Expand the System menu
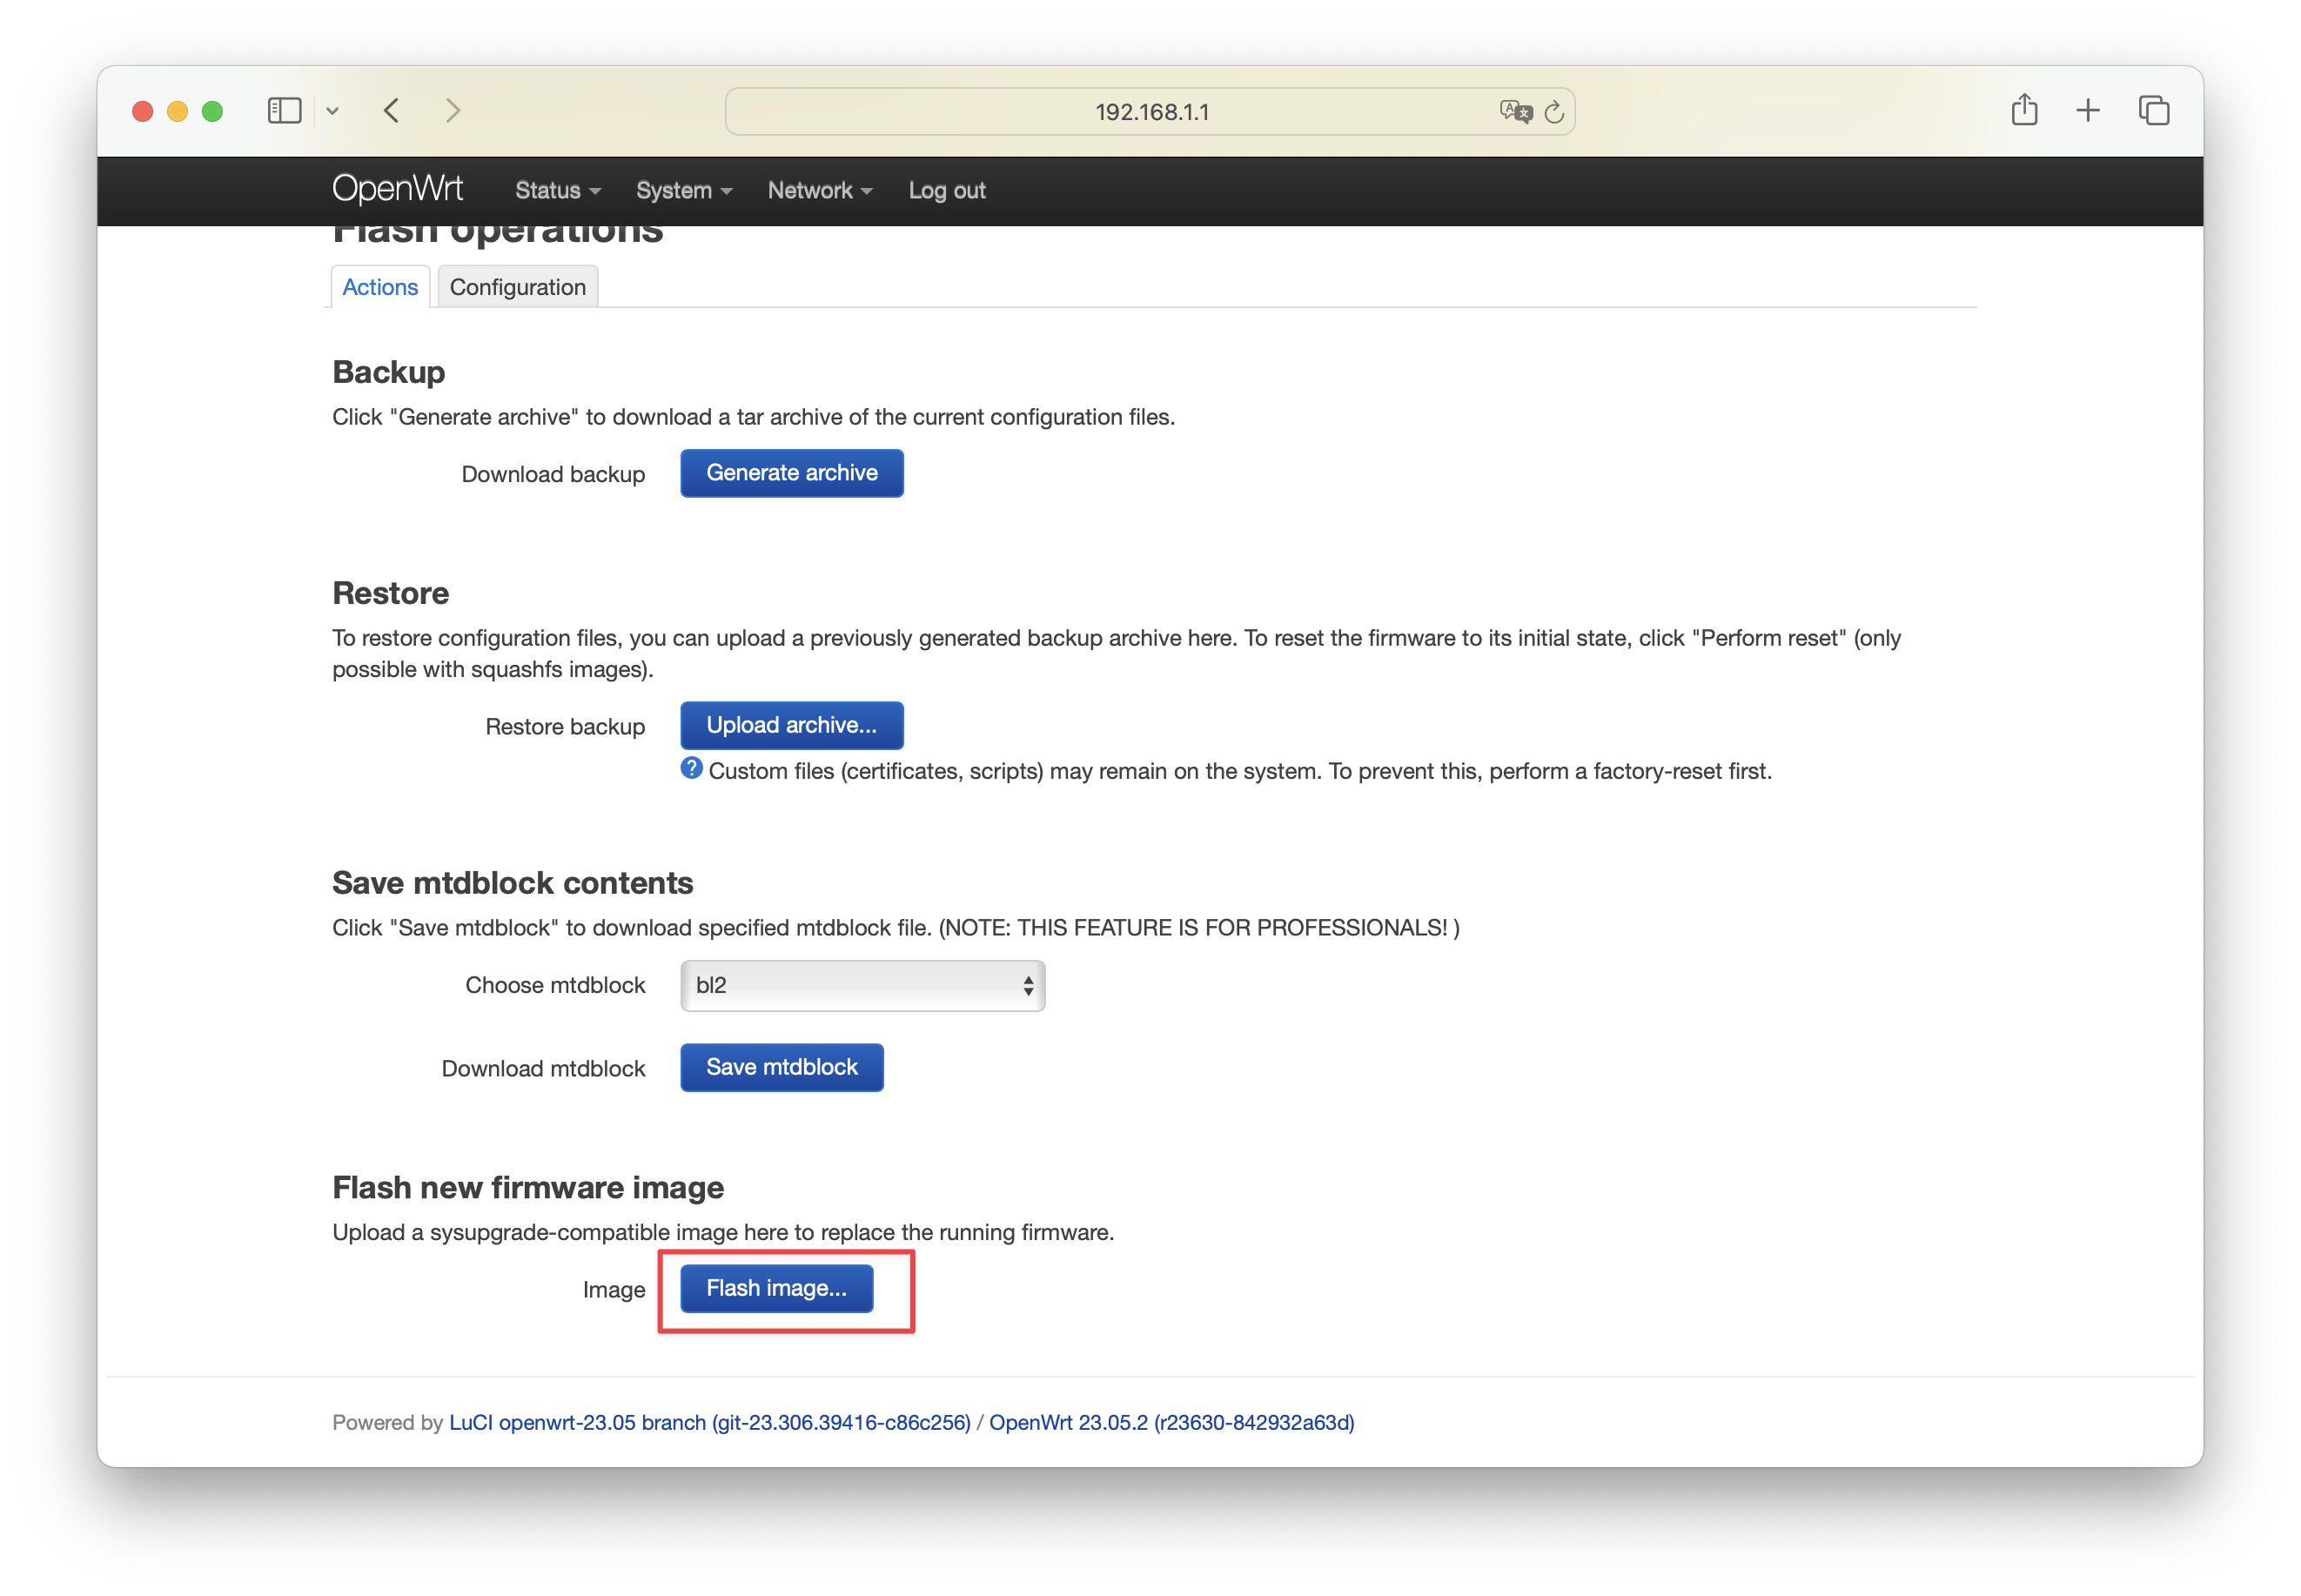The image size is (2301, 1596). [684, 191]
